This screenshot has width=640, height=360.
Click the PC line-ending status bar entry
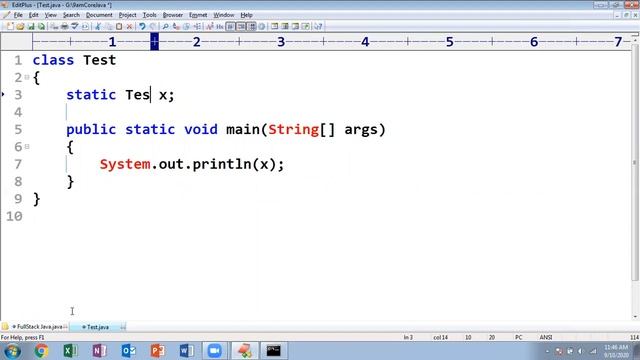pos(518,337)
